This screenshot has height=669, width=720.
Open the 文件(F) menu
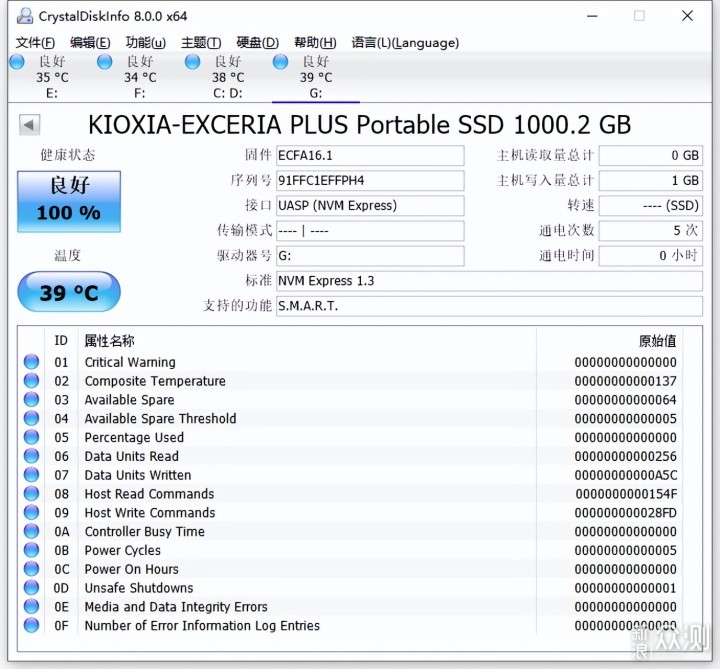(35, 43)
